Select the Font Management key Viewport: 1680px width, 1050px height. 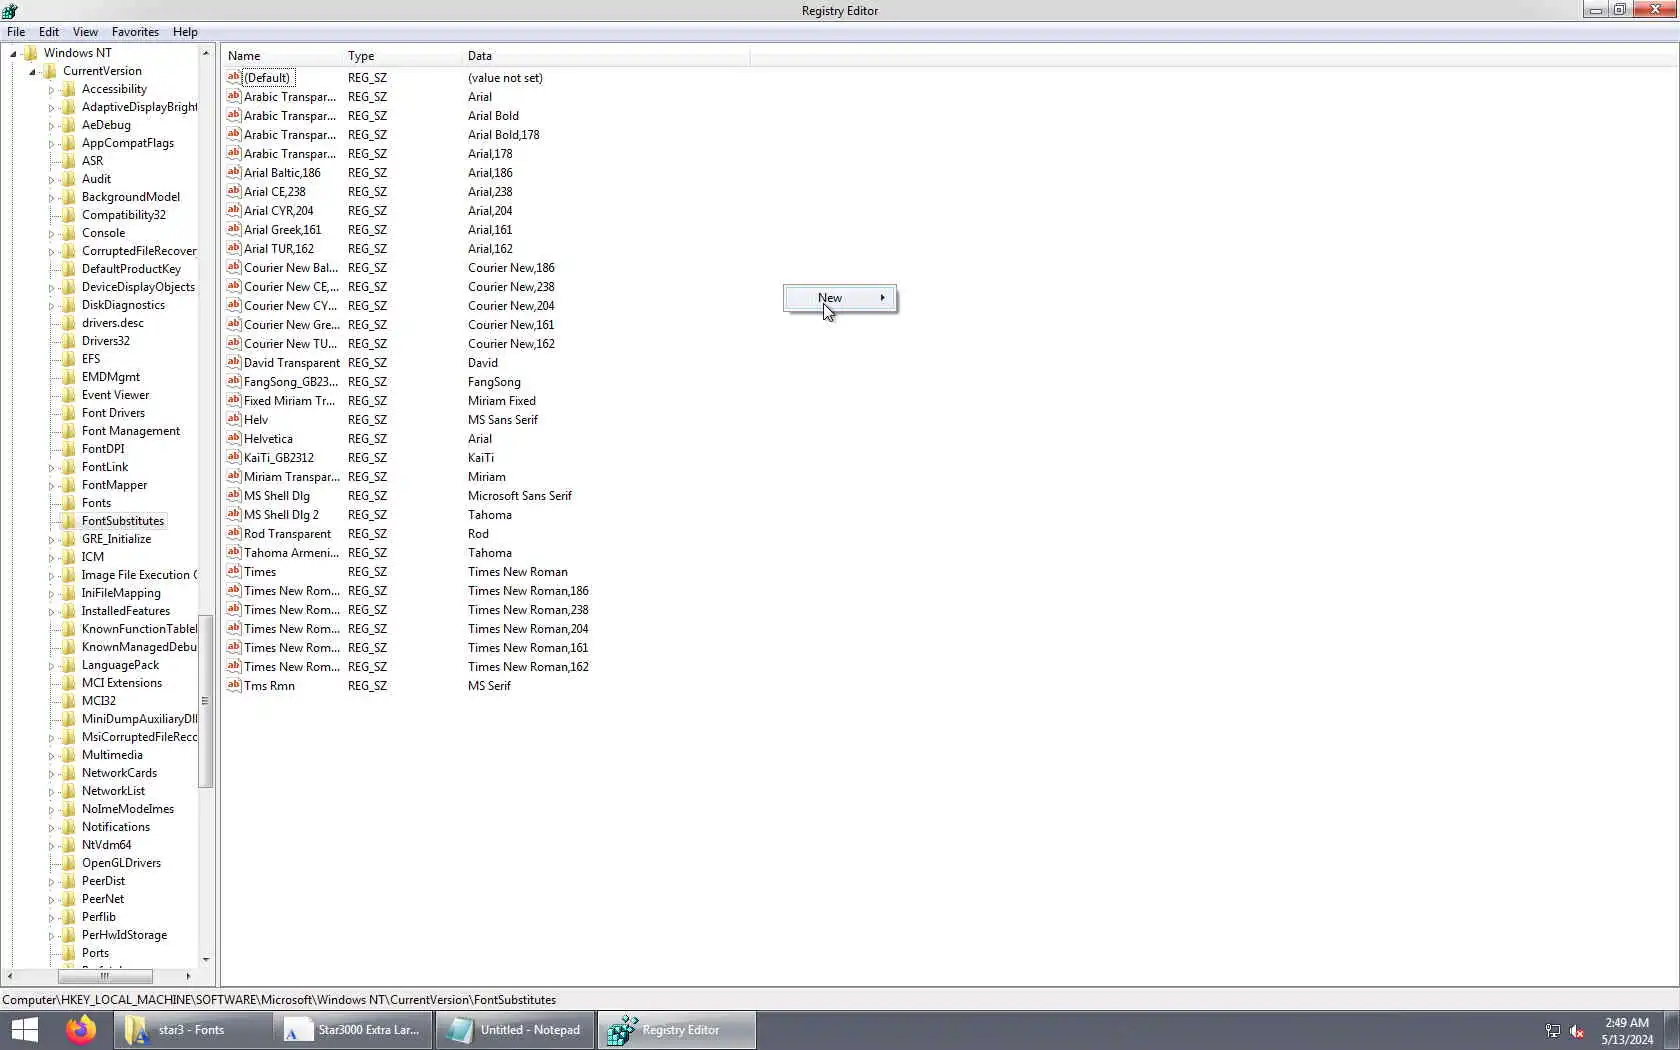pos(131,431)
